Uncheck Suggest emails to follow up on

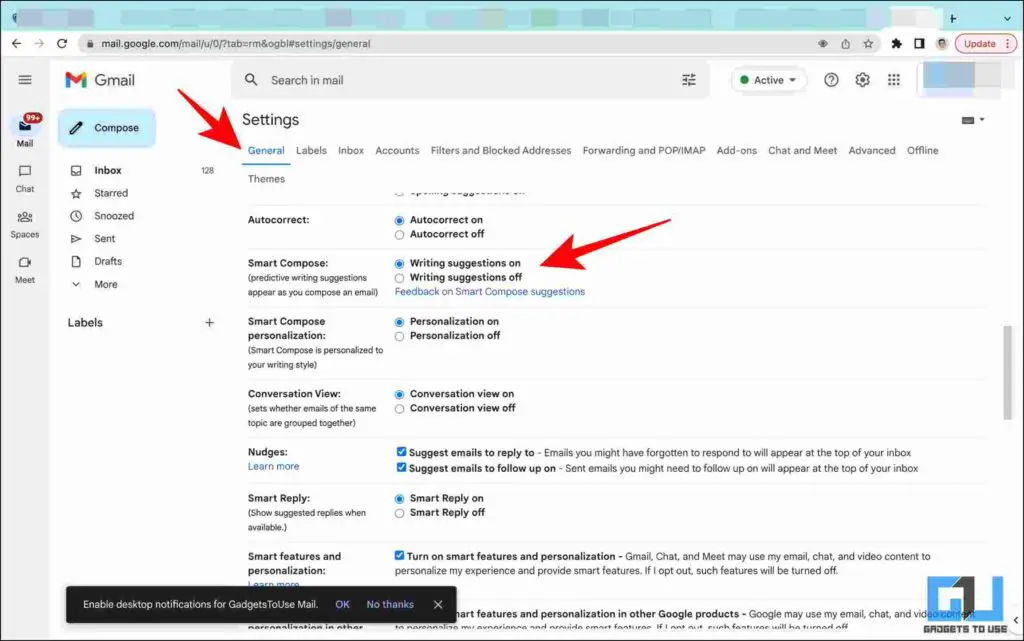[401, 467]
